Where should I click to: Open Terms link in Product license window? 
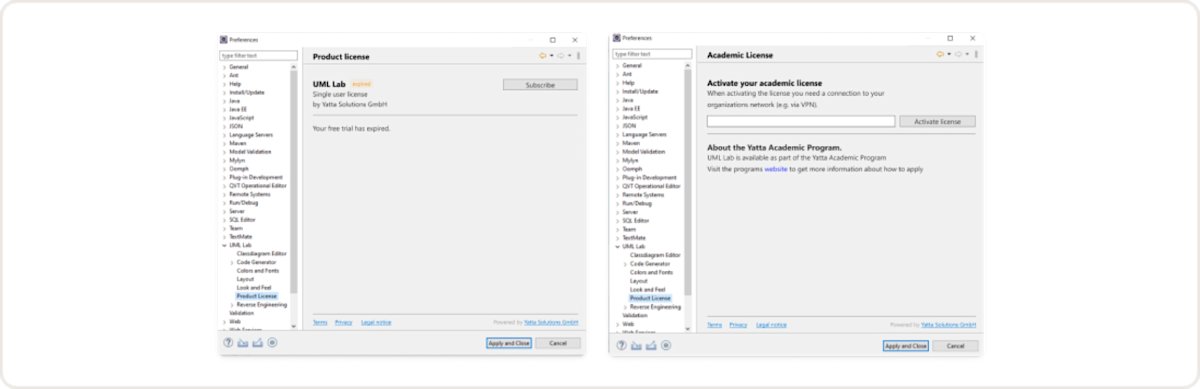320,322
